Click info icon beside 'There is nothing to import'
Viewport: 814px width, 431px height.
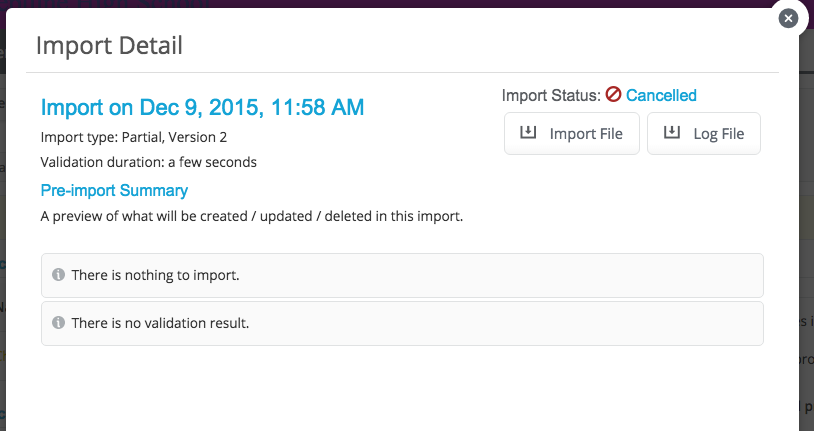click(x=58, y=274)
